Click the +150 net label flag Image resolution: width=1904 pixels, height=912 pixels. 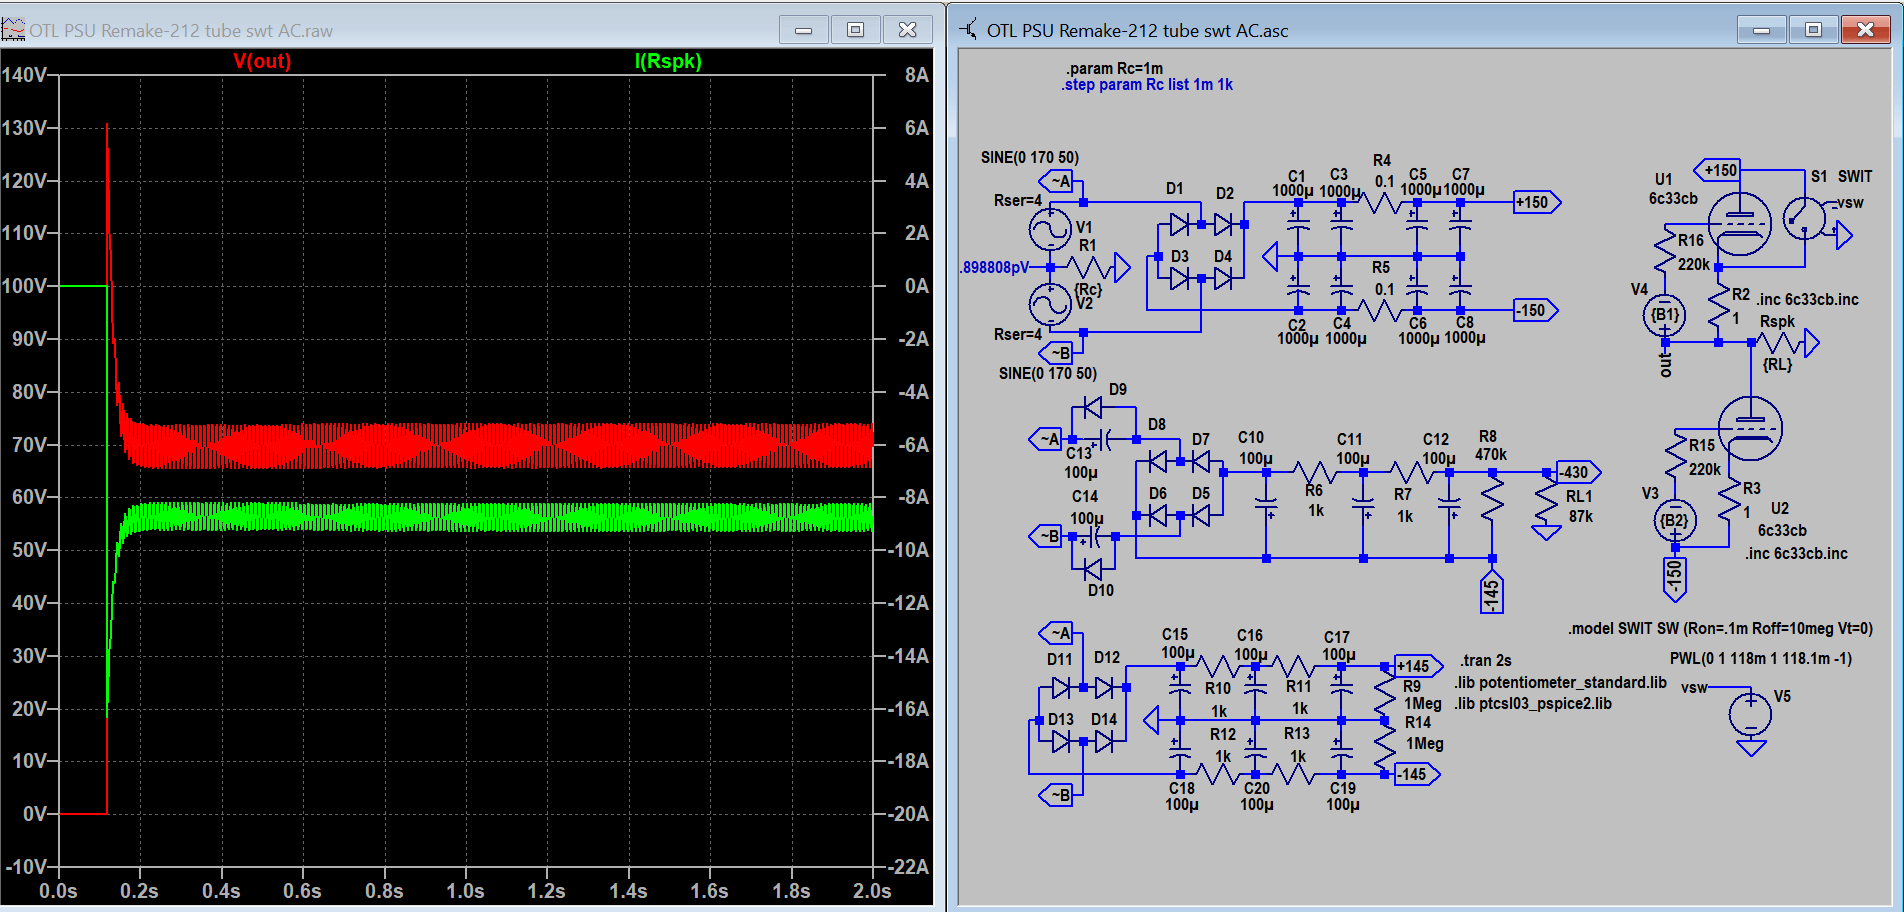1537,202
